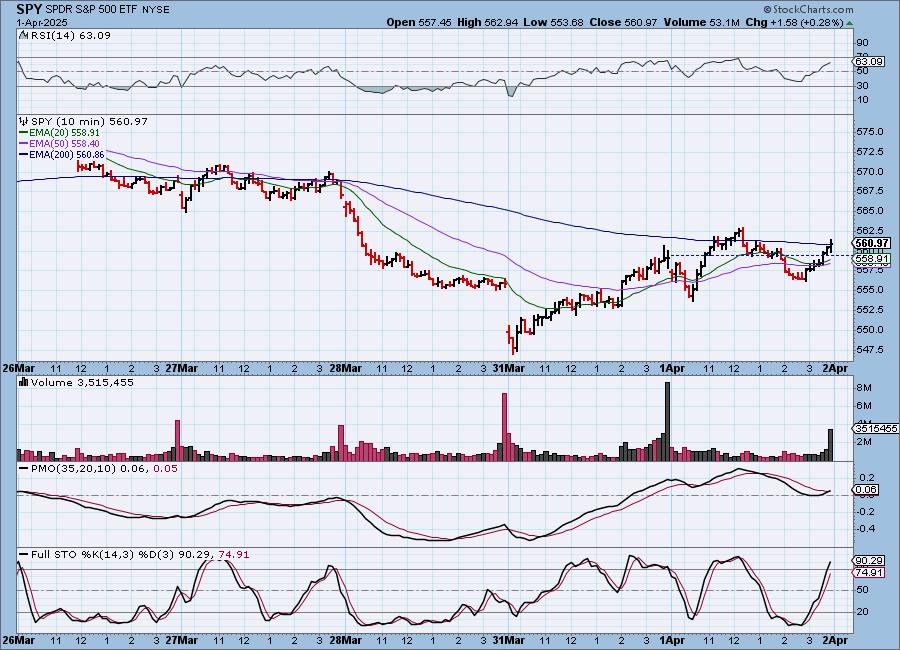Click the 74.91 stochastic %D value tag

coord(868,572)
